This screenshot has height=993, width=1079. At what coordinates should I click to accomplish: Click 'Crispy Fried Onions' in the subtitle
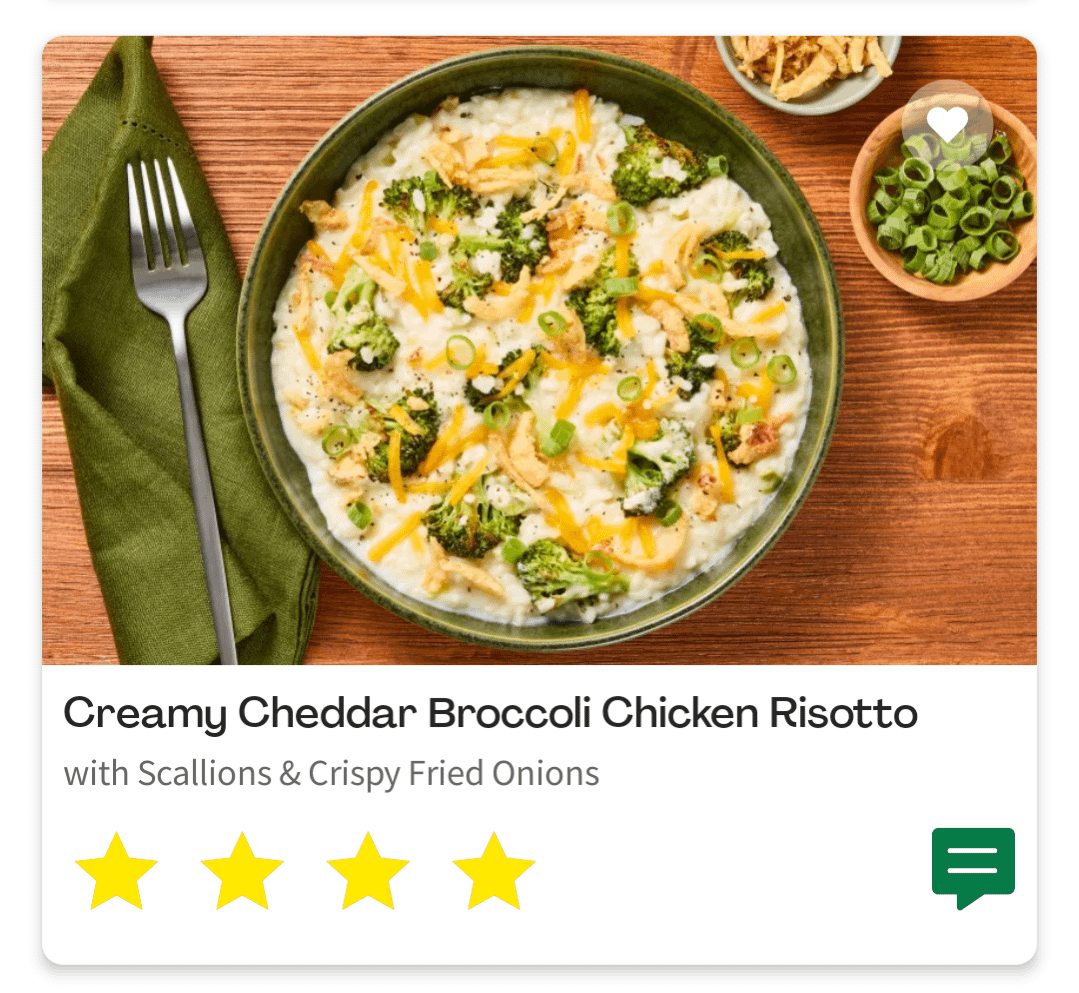point(454,773)
